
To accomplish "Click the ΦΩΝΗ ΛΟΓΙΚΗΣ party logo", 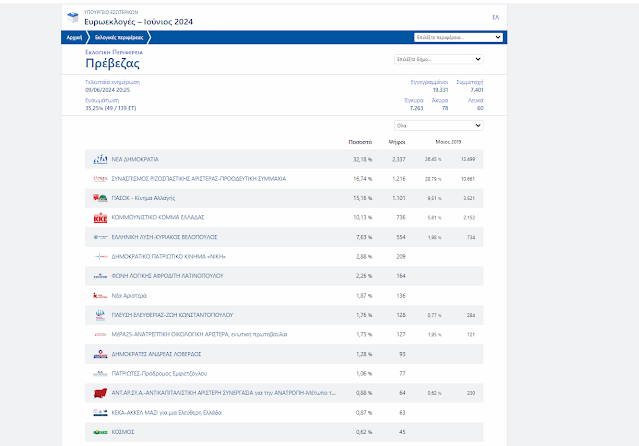I will [100, 276].
